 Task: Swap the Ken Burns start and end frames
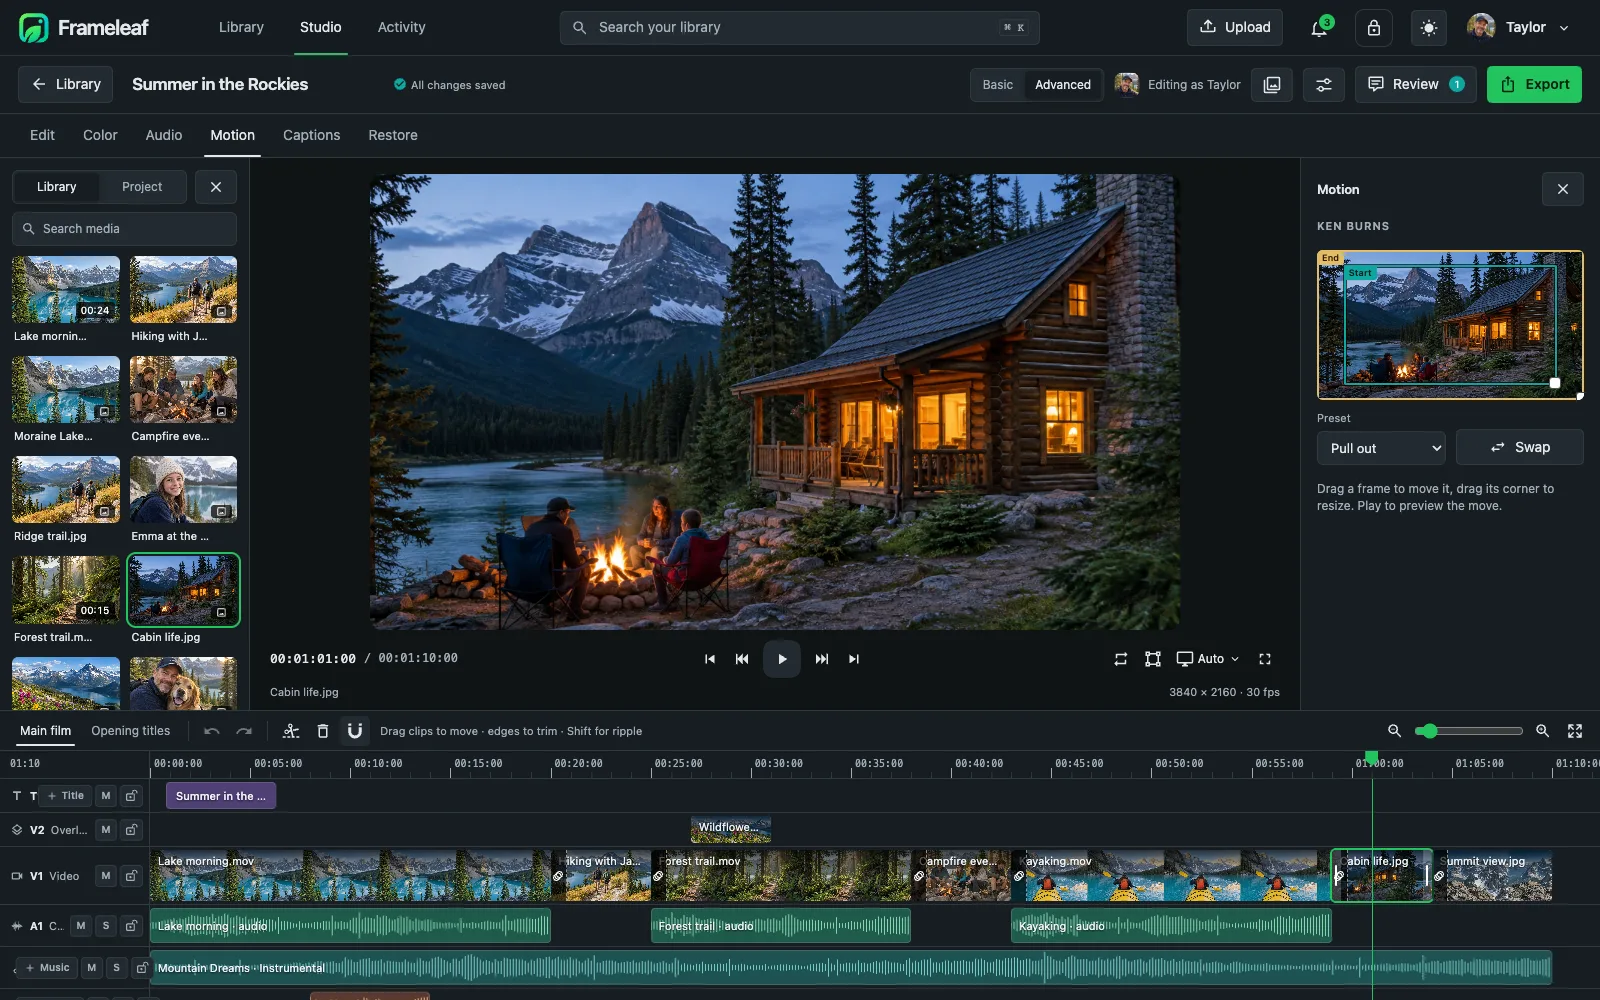coord(1520,448)
